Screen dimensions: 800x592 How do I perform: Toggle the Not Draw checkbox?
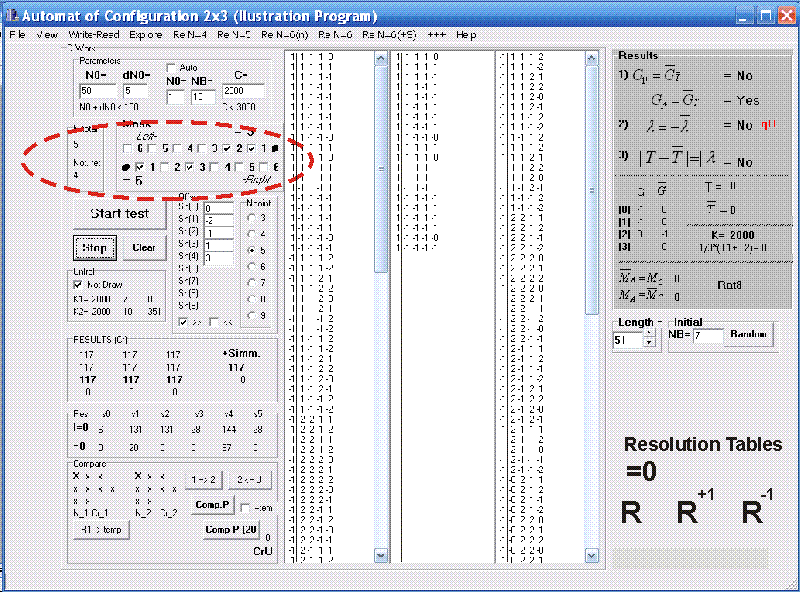tap(78, 285)
